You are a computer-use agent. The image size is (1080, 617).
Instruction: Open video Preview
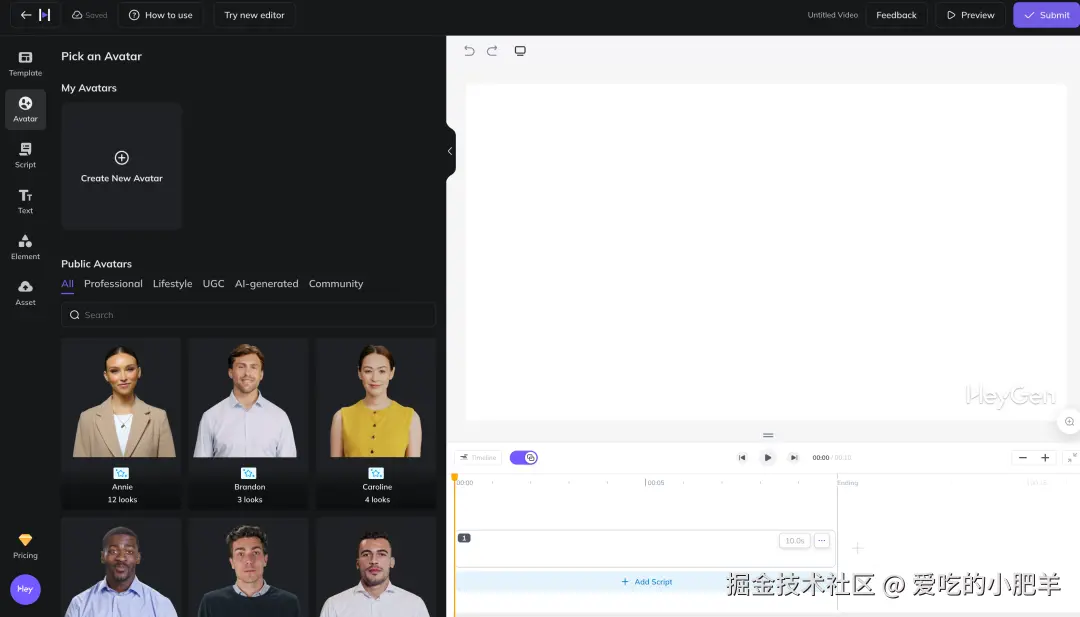968,15
